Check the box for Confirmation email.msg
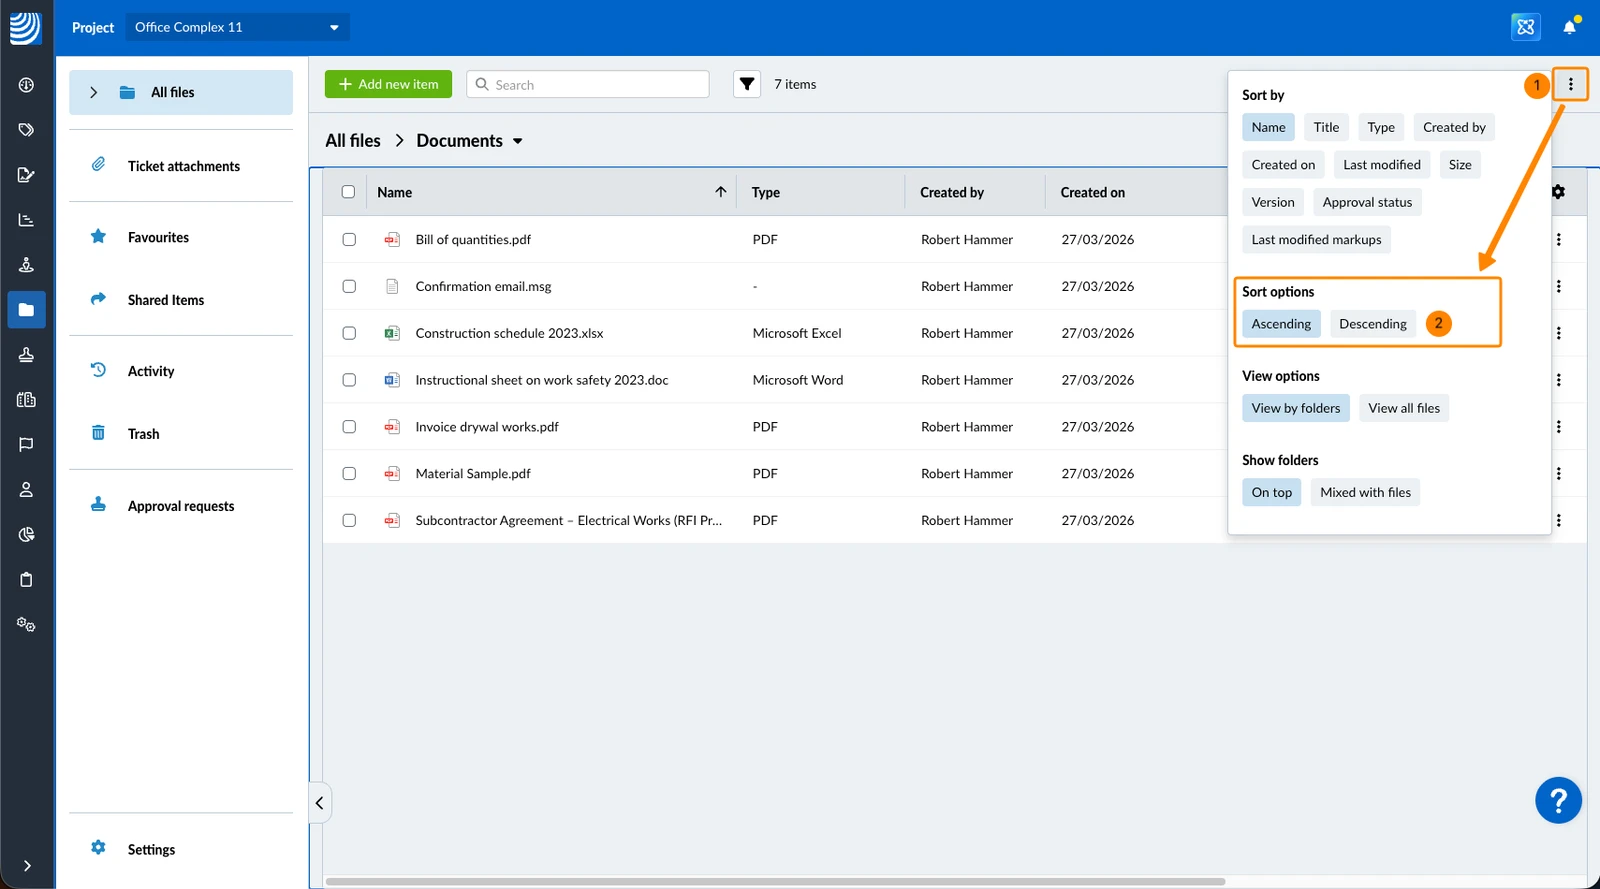 (349, 286)
